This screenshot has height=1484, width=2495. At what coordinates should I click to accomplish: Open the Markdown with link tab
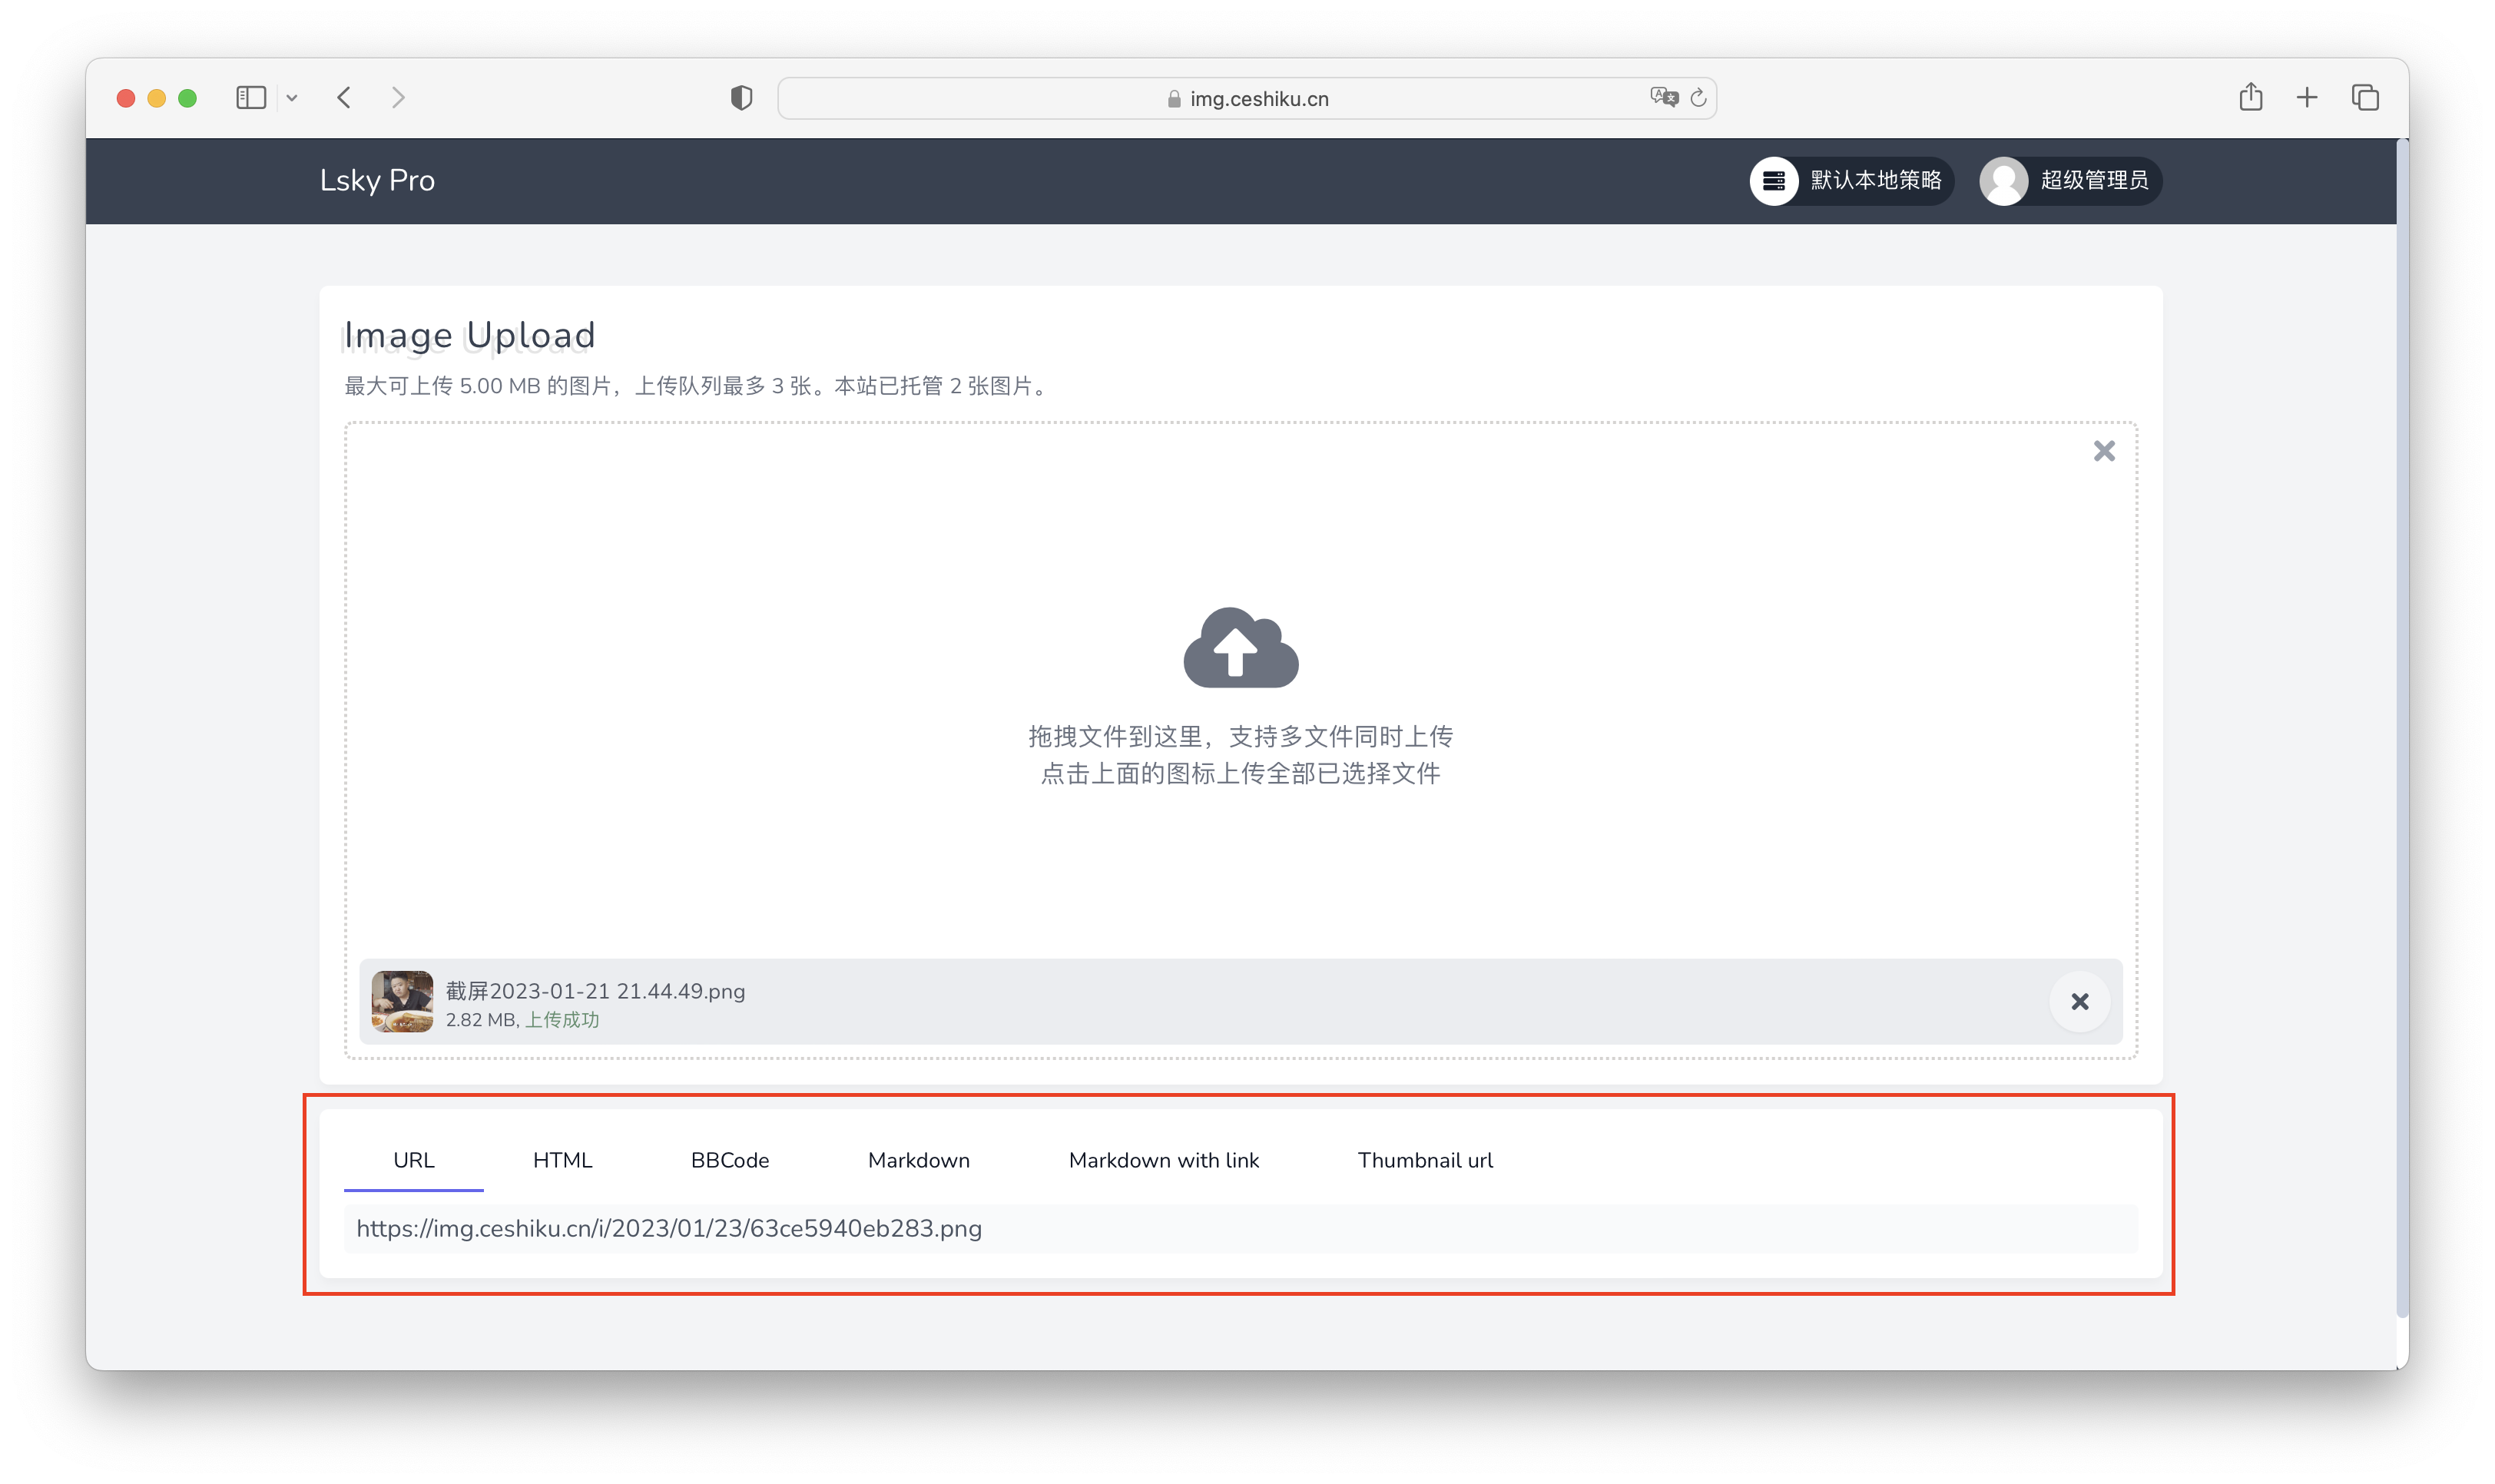pos(1164,1160)
